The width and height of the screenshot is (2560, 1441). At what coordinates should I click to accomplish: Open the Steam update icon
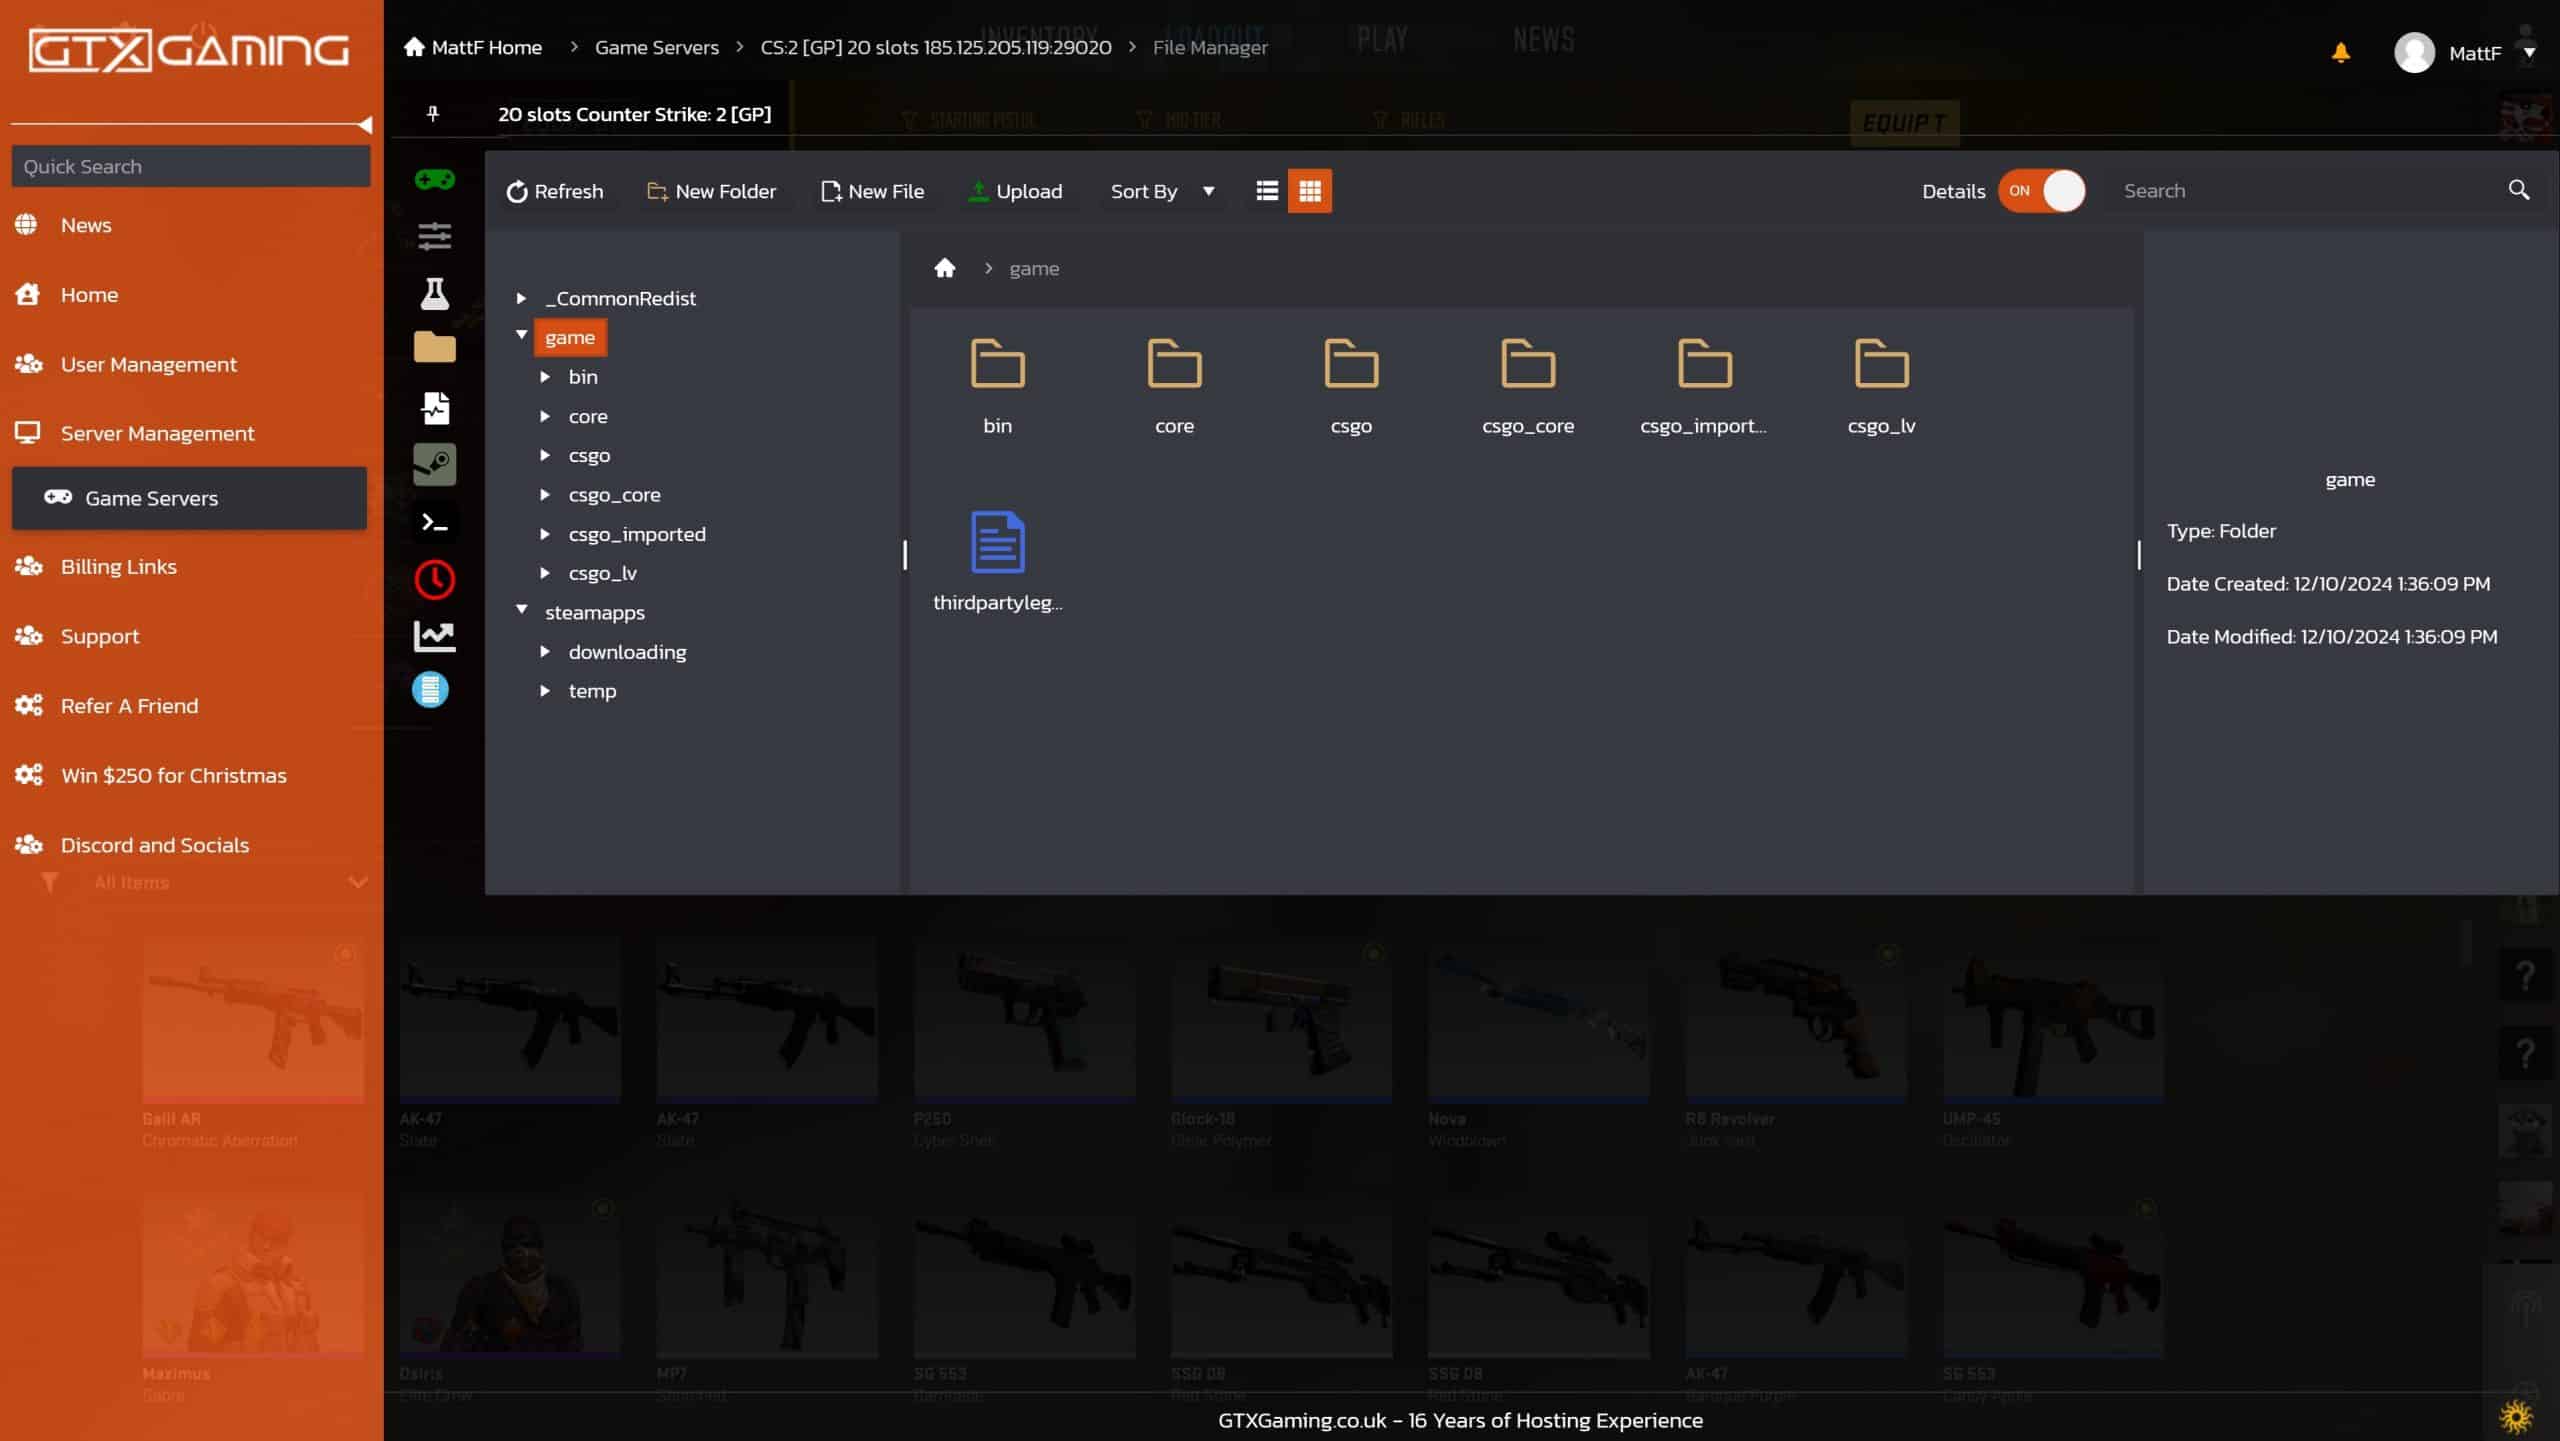[x=434, y=465]
